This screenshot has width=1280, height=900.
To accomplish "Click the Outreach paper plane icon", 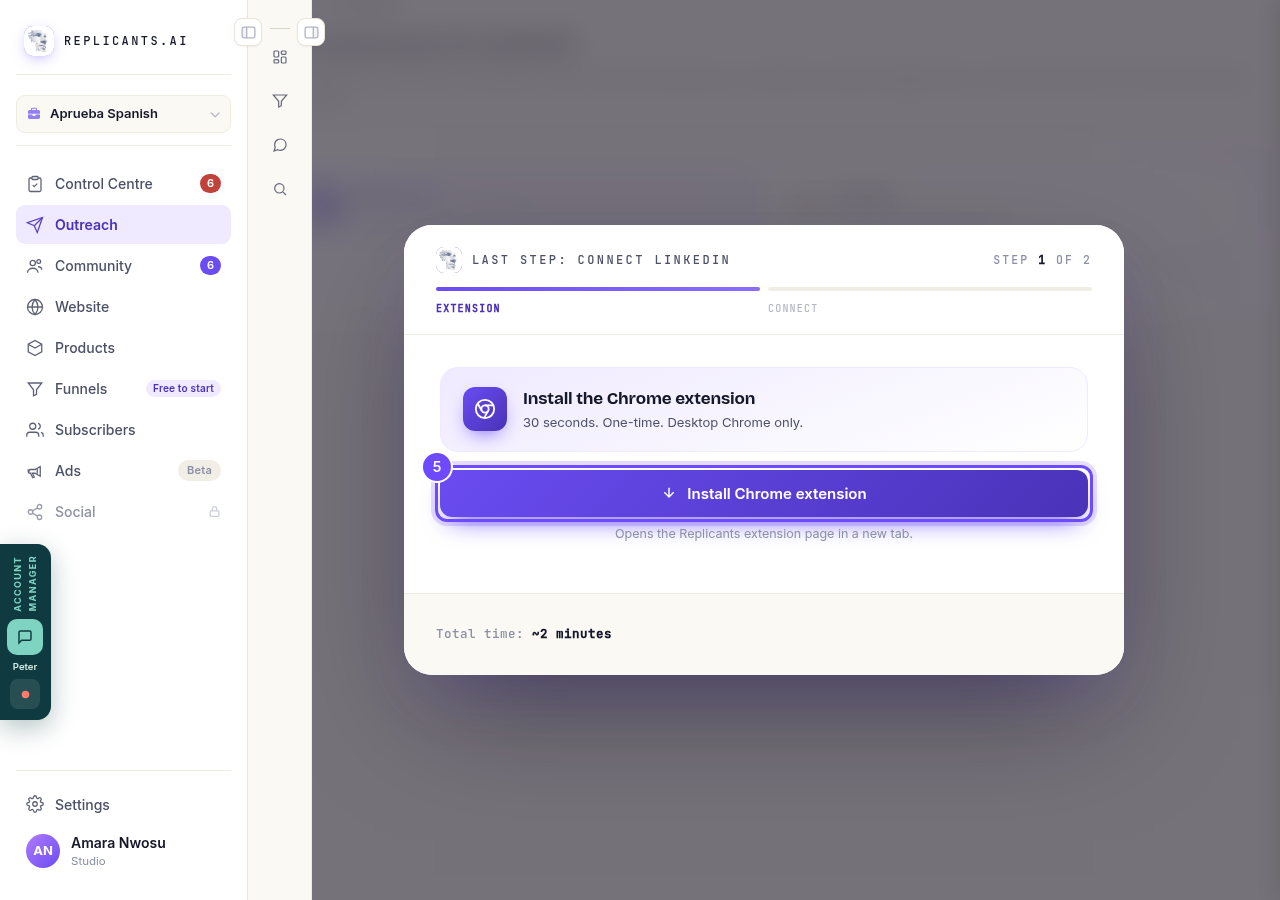I will pyautogui.click(x=35, y=225).
